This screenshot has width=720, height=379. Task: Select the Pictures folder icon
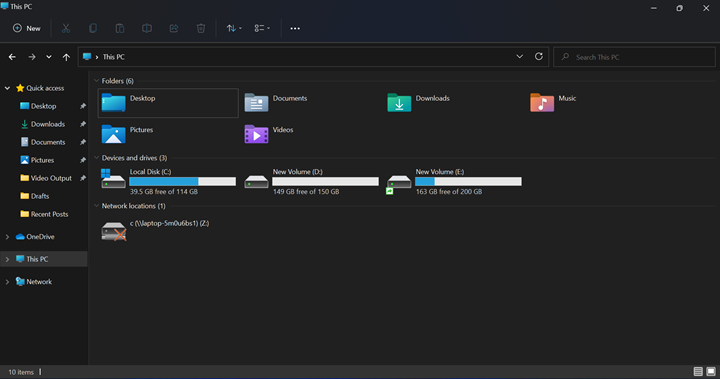tap(113, 134)
